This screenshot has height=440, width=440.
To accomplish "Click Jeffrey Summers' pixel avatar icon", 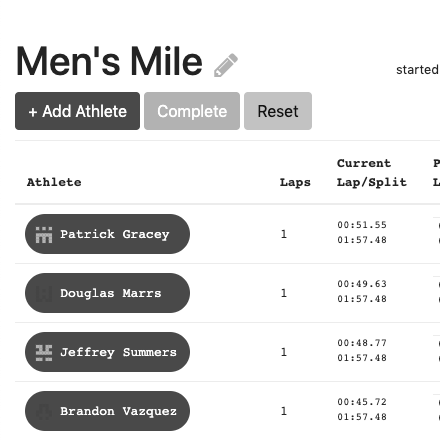I will pyautogui.click(x=44, y=353).
